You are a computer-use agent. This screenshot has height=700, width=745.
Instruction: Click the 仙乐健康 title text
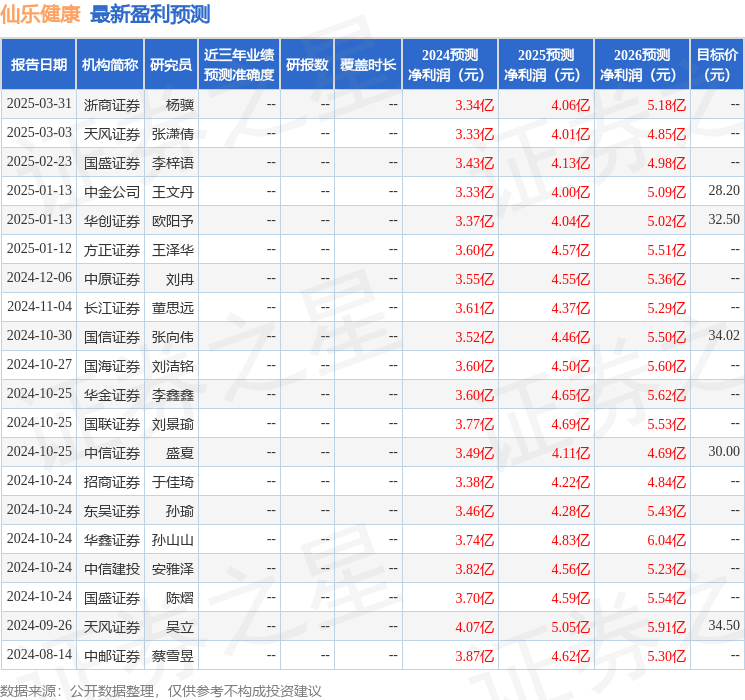(x=40, y=14)
